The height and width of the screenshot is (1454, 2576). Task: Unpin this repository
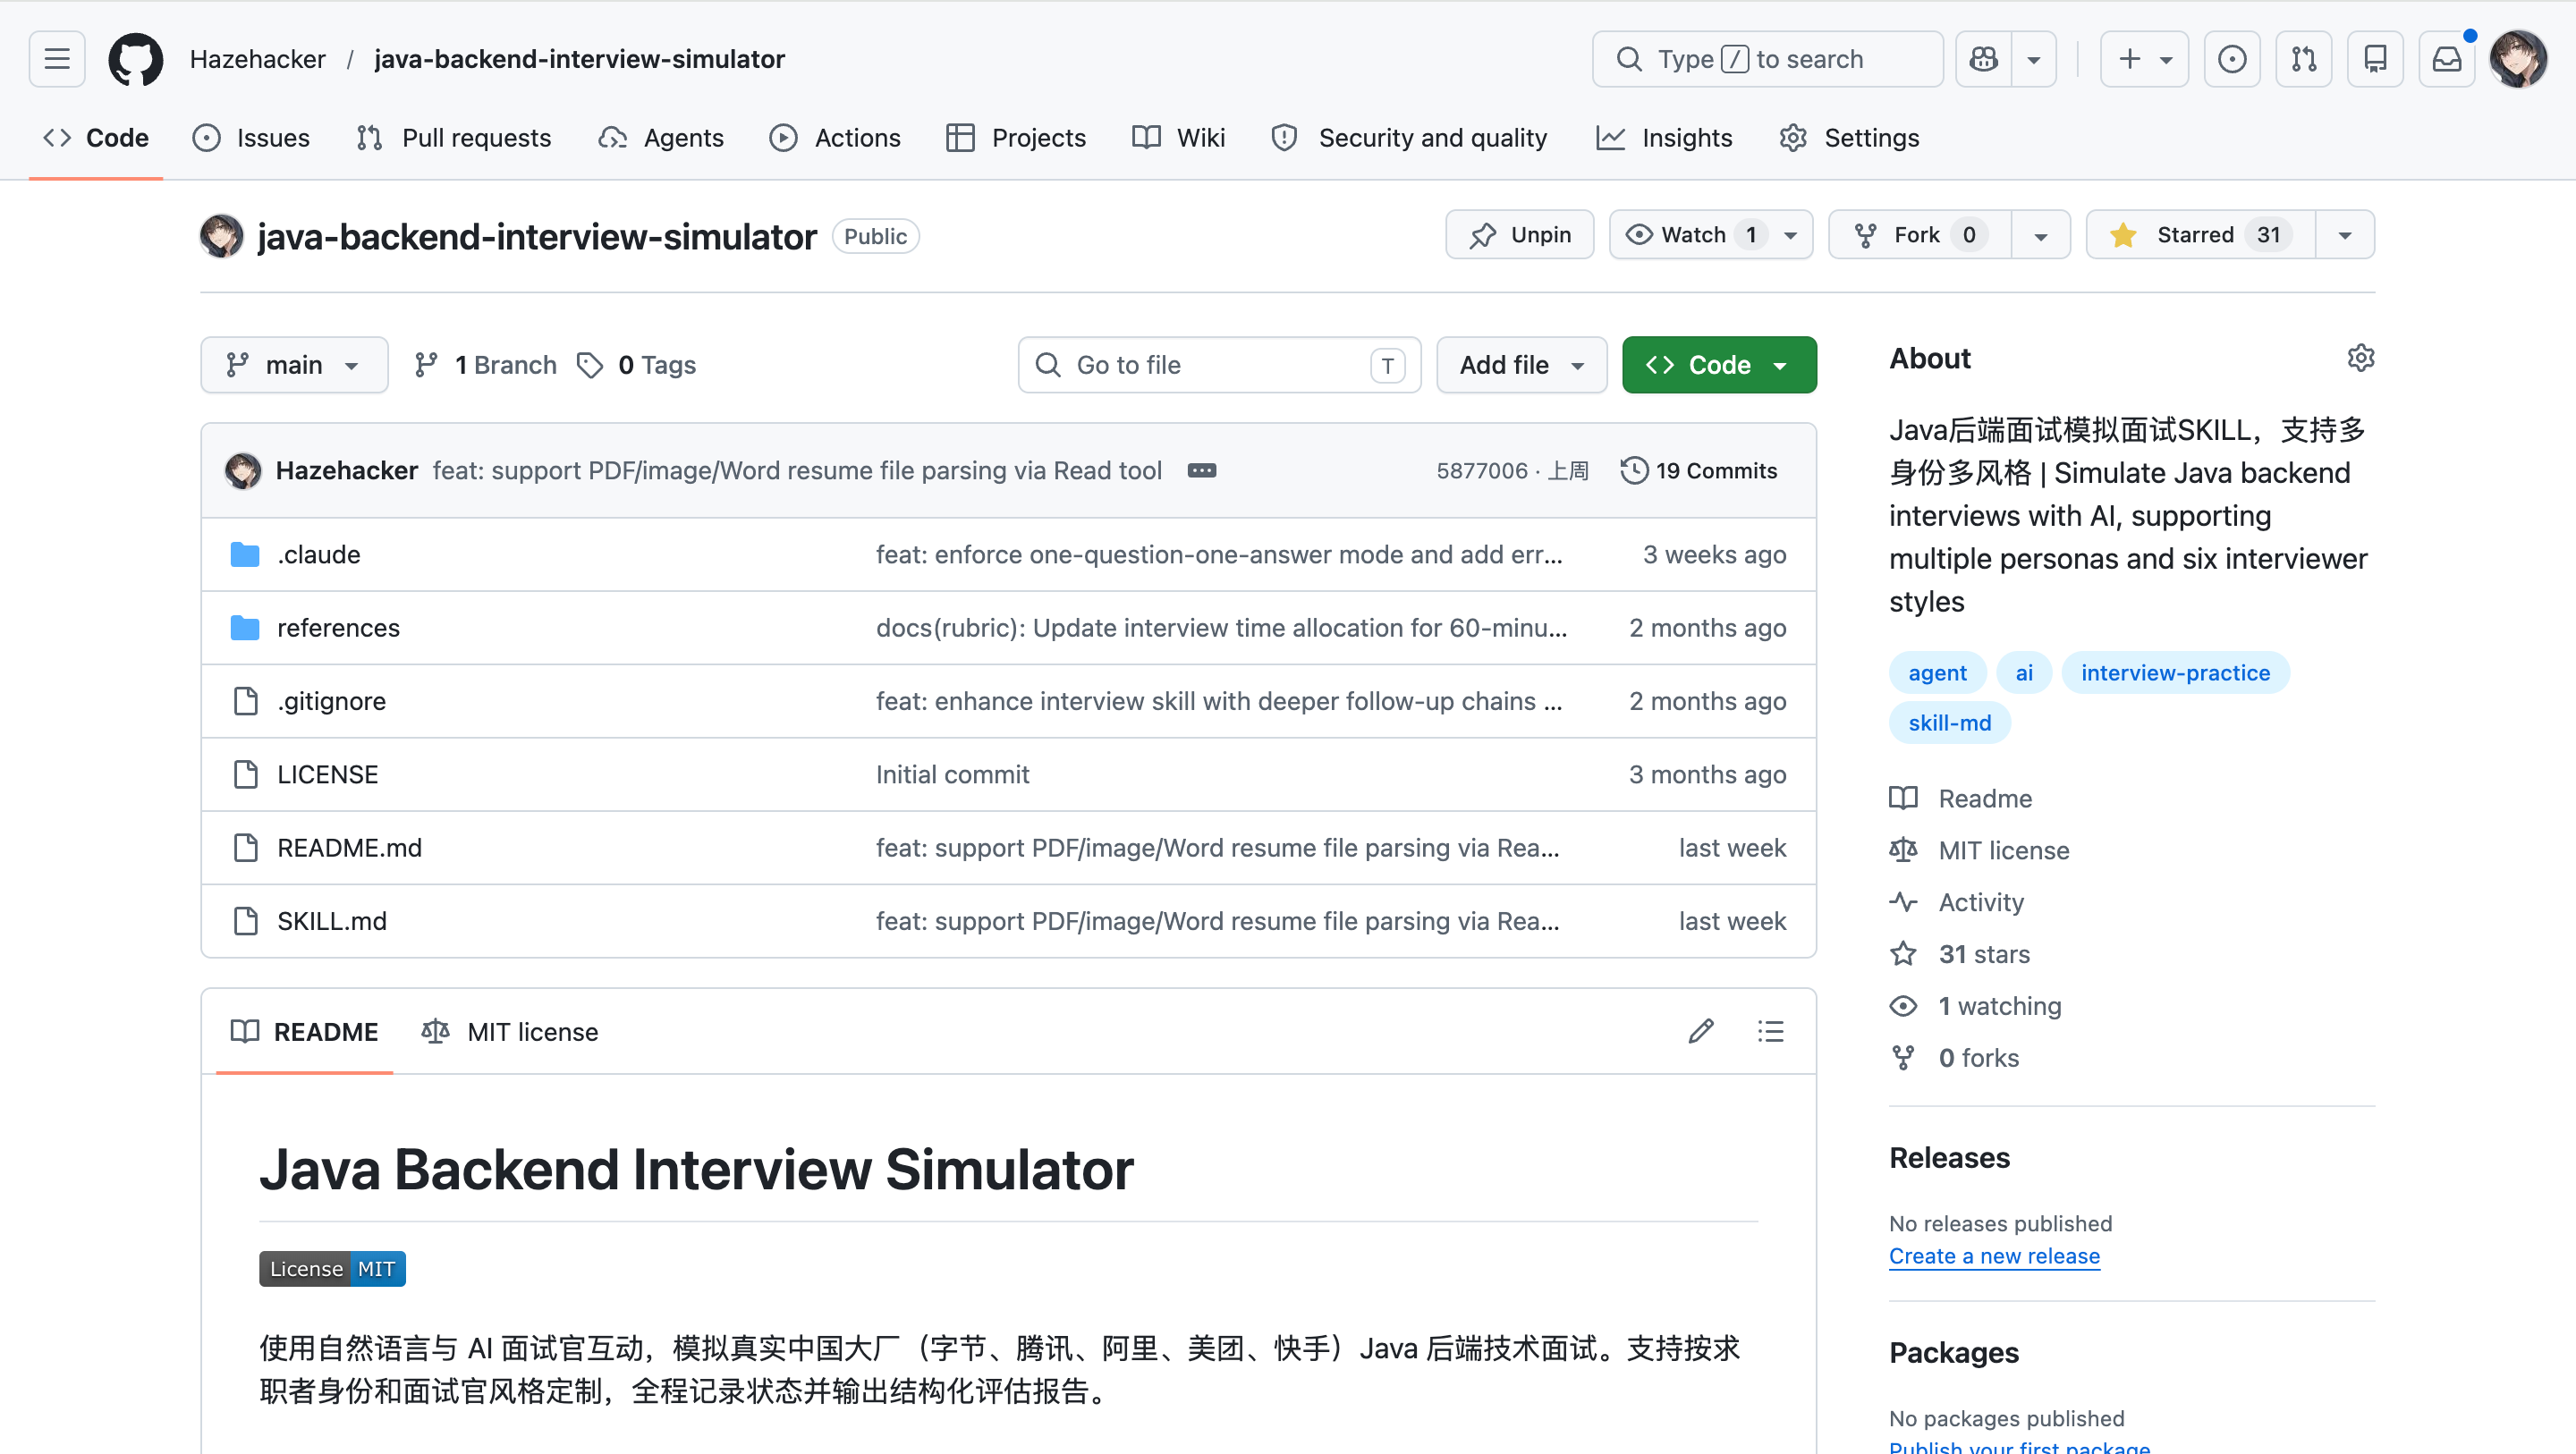(1519, 235)
